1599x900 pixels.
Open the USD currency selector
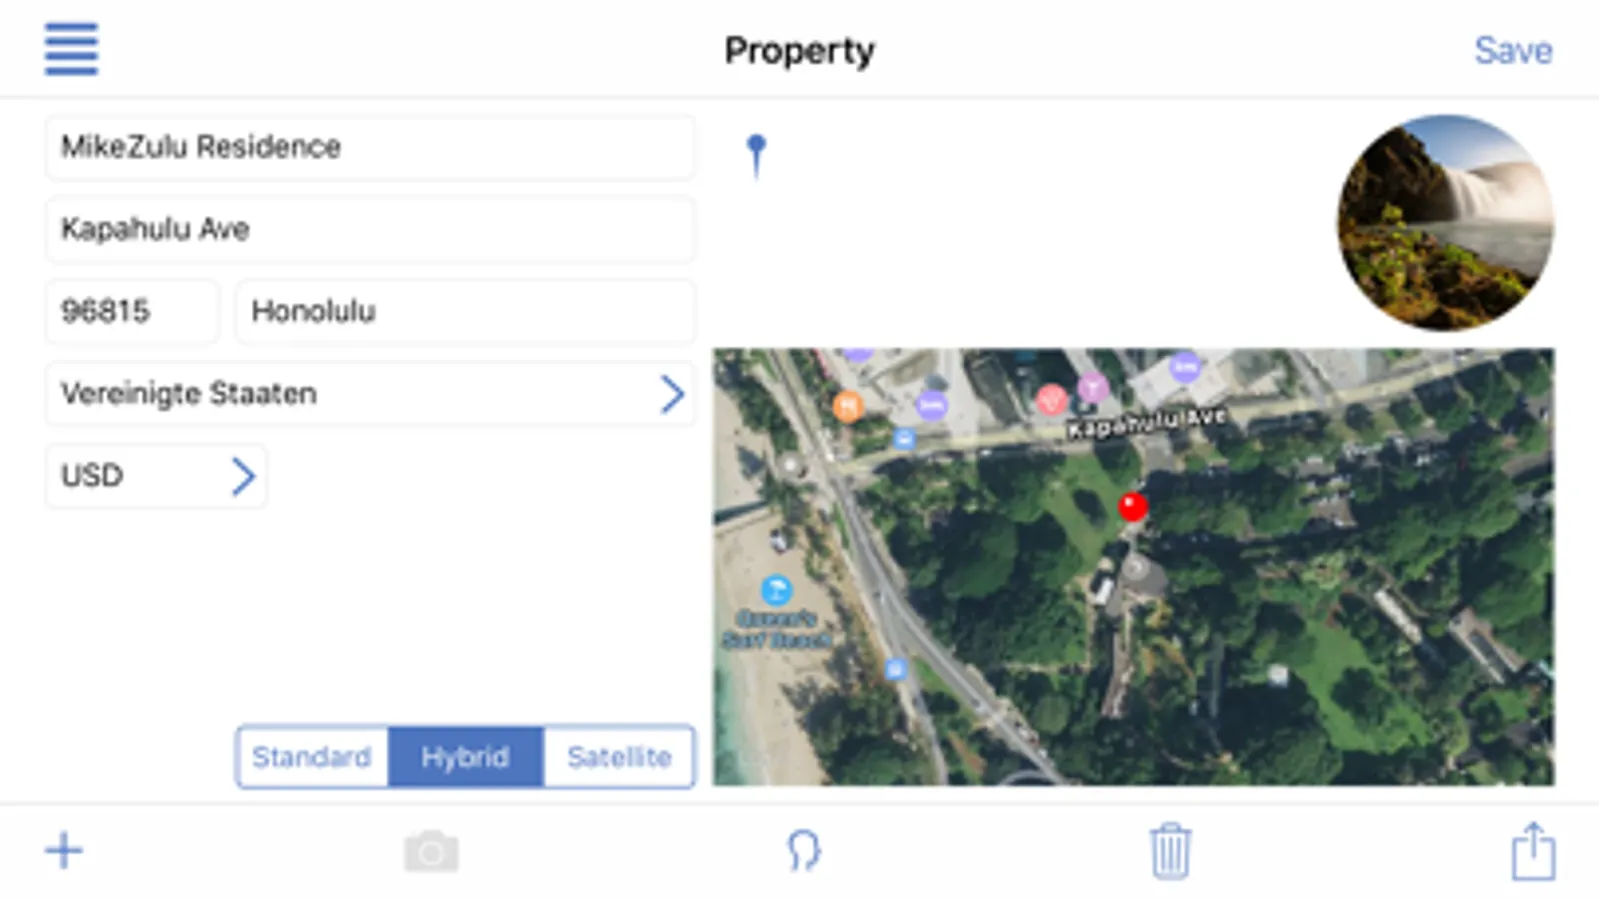coord(156,476)
